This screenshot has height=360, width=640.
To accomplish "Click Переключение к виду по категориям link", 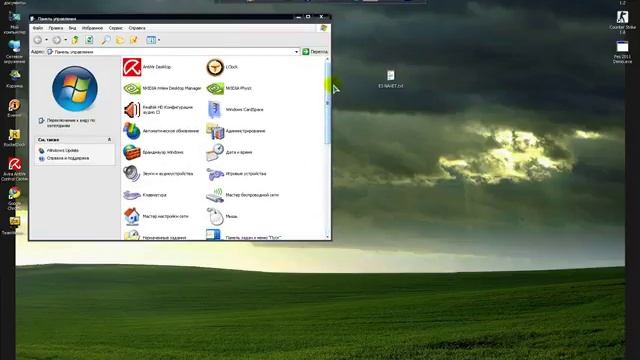I will (71, 123).
